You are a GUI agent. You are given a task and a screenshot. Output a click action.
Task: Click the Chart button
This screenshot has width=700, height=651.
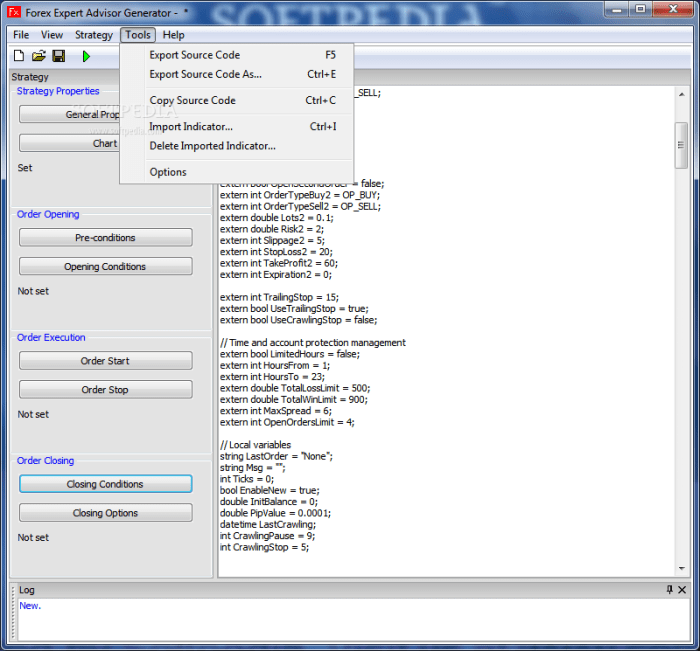tap(69, 143)
